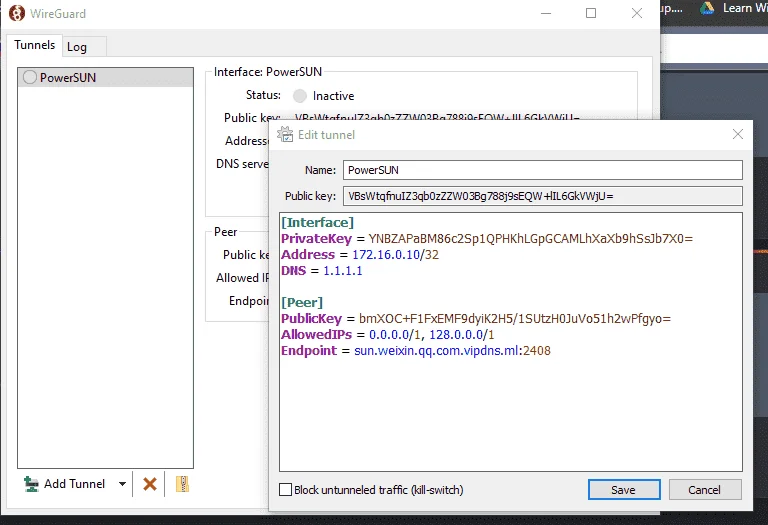Switch to the Tunnels tab
768x525 pixels.
(34, 45)
